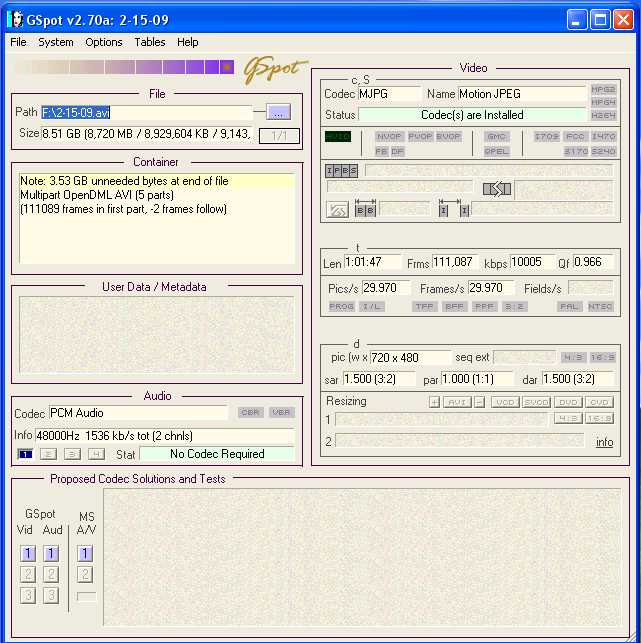Viewport: 641px width, 643px height.
Task: Click the note '3.53 GB unneeded bytes' line
Action: pyautogui.click(x=157, y=181)
